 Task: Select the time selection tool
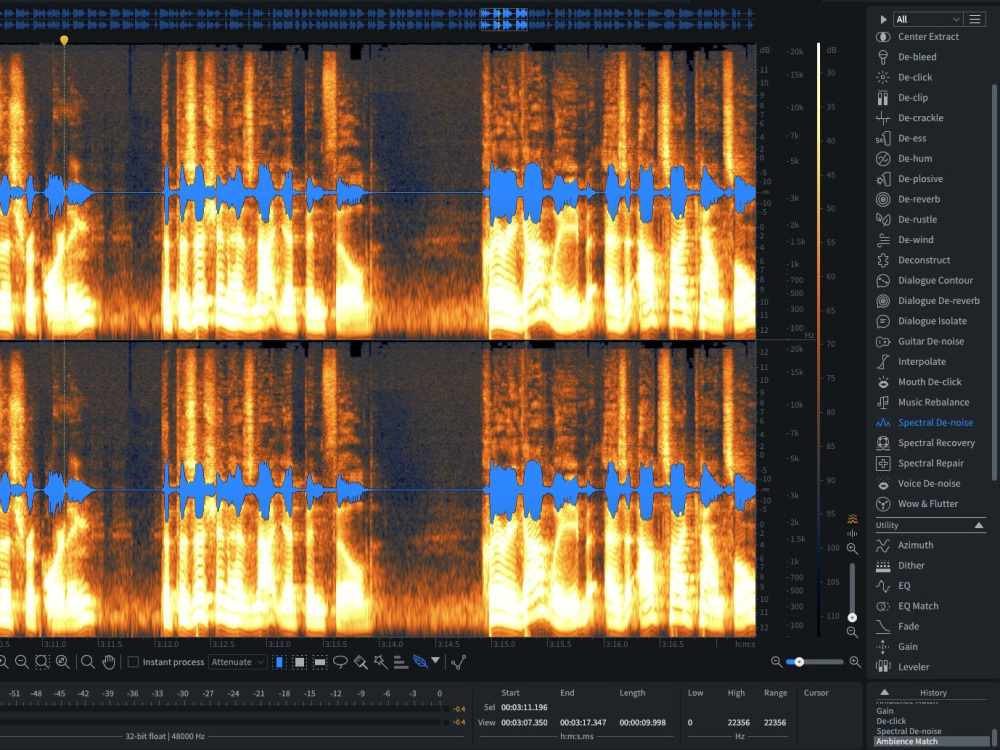click(279, 662)
